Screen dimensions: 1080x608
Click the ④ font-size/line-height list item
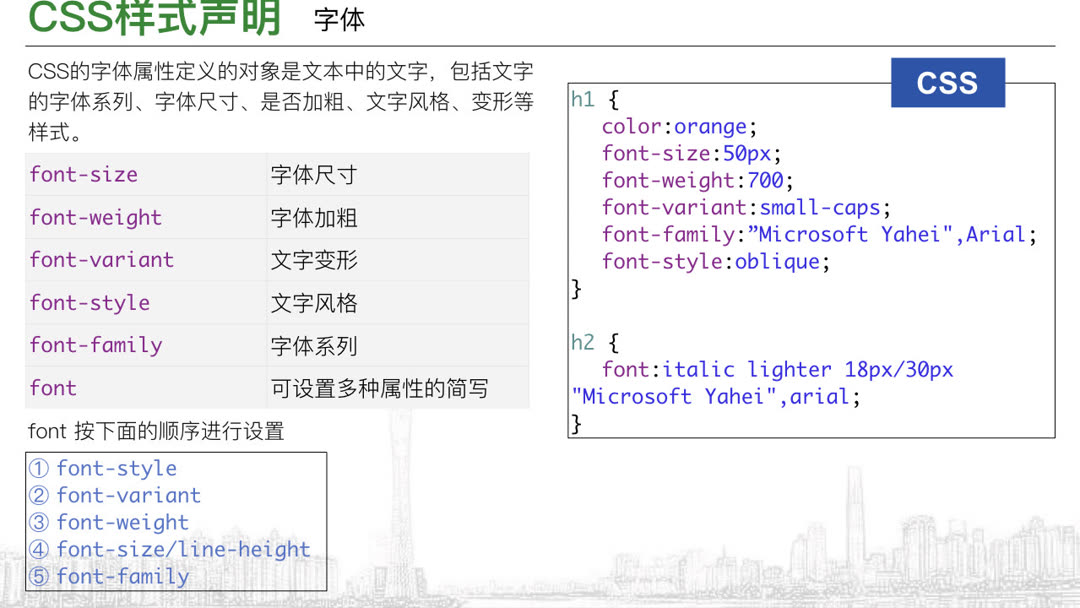pos(170,549)
